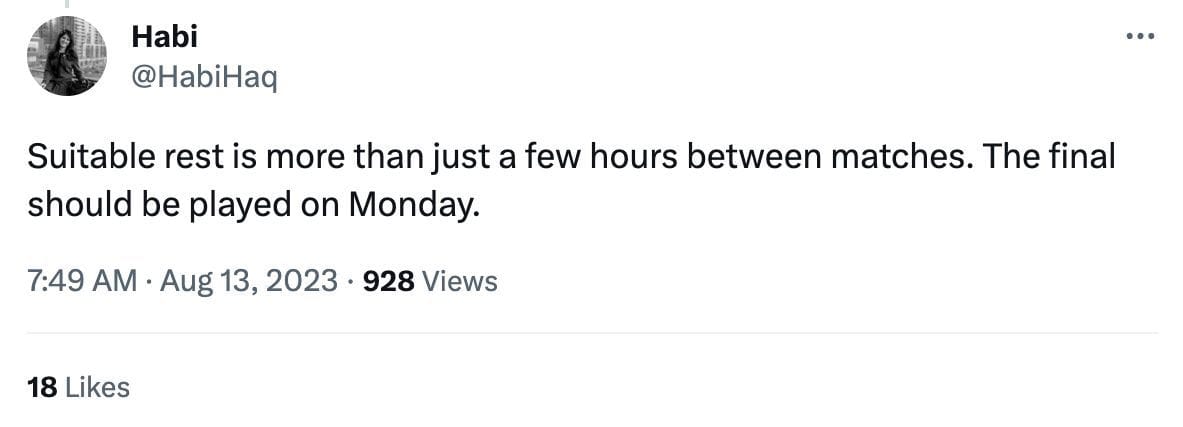Open the Habi display name link
Viewport: 1183px width, 427px height.
(165, 38)
